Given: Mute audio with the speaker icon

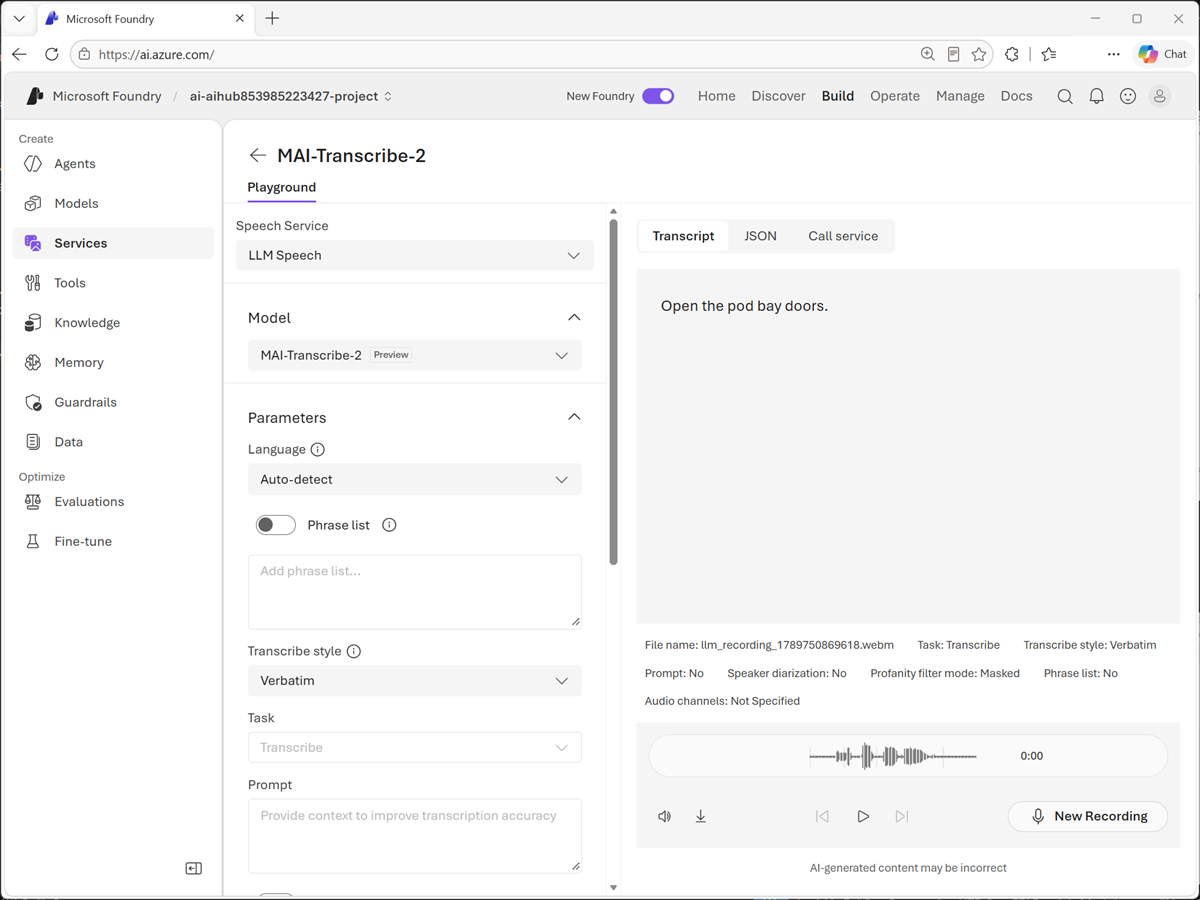Looking at the screenshot, I should [665, 816].
